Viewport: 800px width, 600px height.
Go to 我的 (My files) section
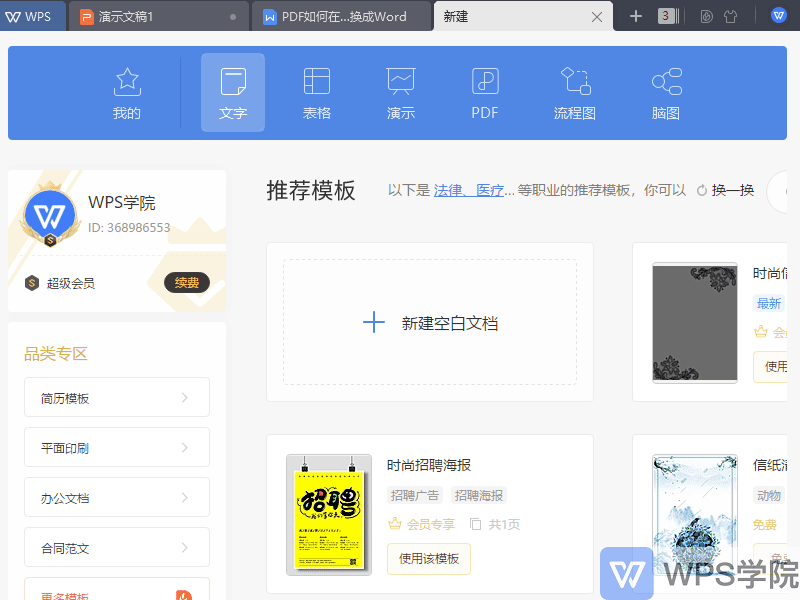126,92
